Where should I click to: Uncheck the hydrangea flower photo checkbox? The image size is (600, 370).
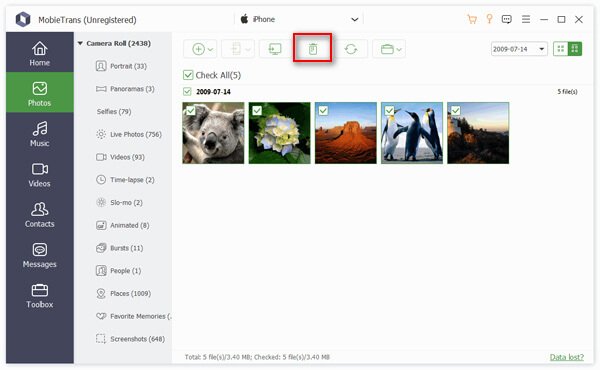point(257,111)
